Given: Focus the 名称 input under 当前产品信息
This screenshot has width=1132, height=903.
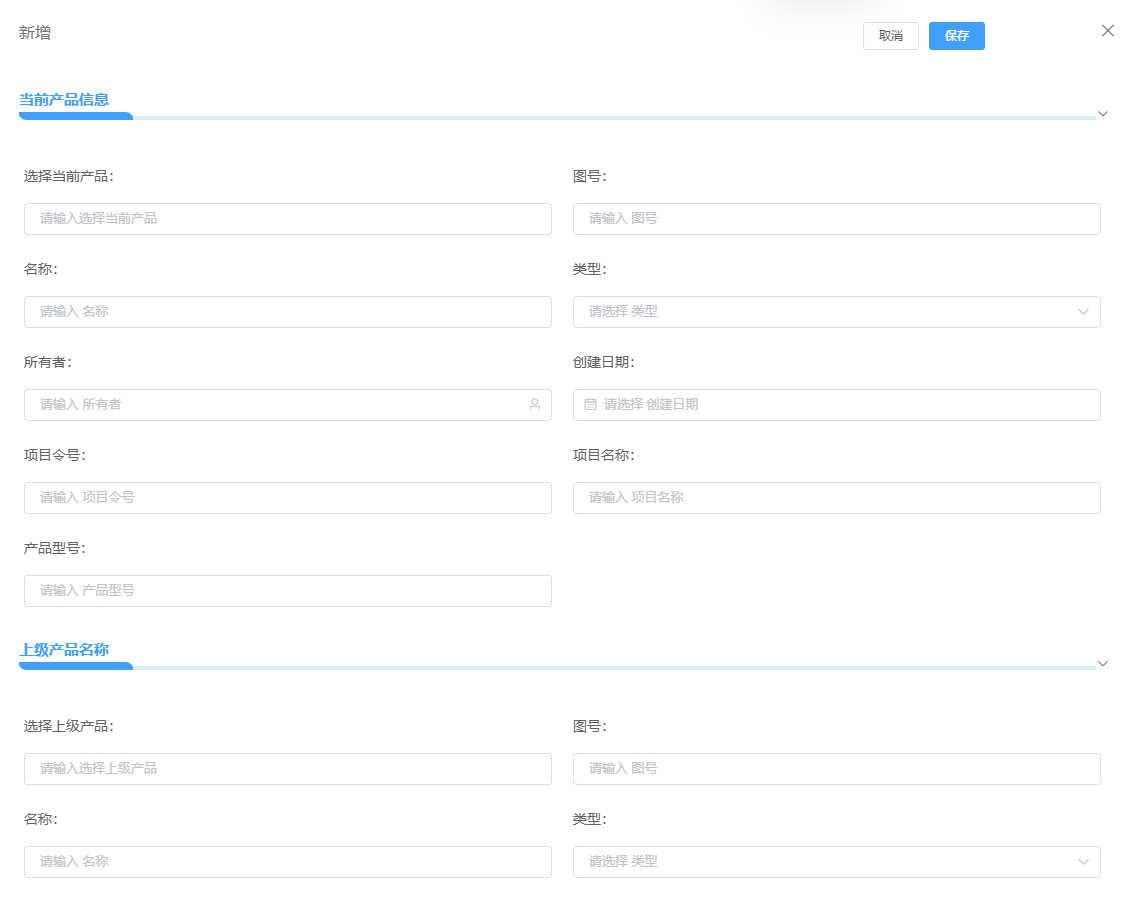Looking at the screenshot, I should coord(287,312).
